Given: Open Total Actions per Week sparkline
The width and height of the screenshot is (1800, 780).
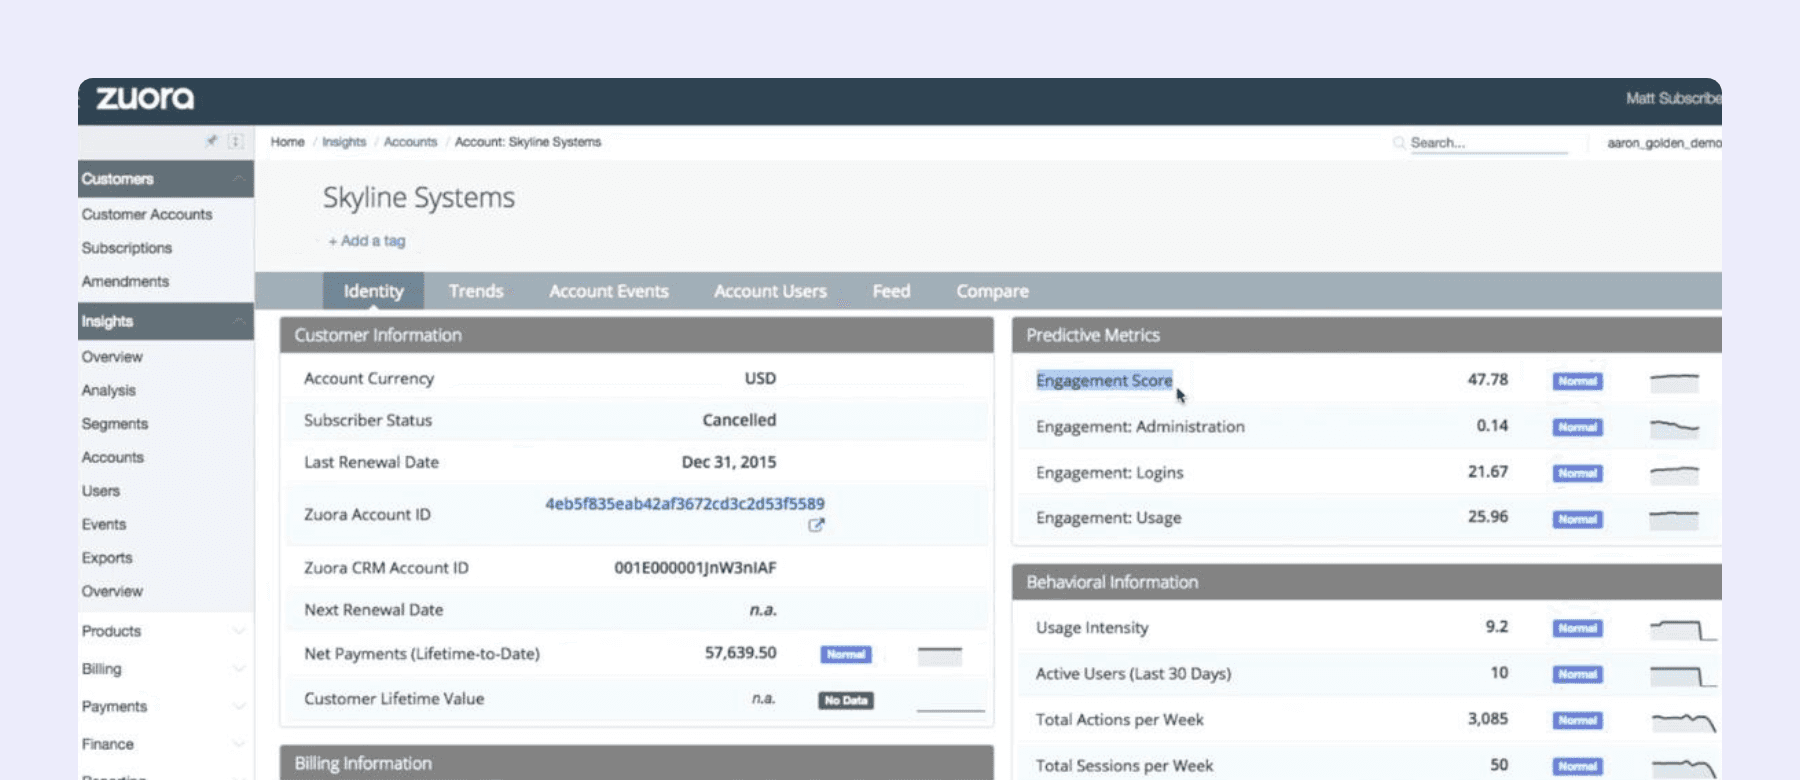Looking at the screenshot, I should click(1683, 721).
